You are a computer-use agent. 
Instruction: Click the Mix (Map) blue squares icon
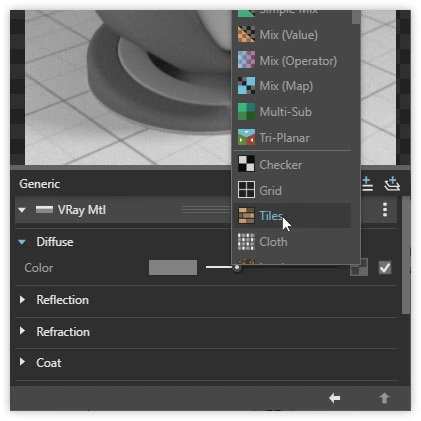[246, 86]
